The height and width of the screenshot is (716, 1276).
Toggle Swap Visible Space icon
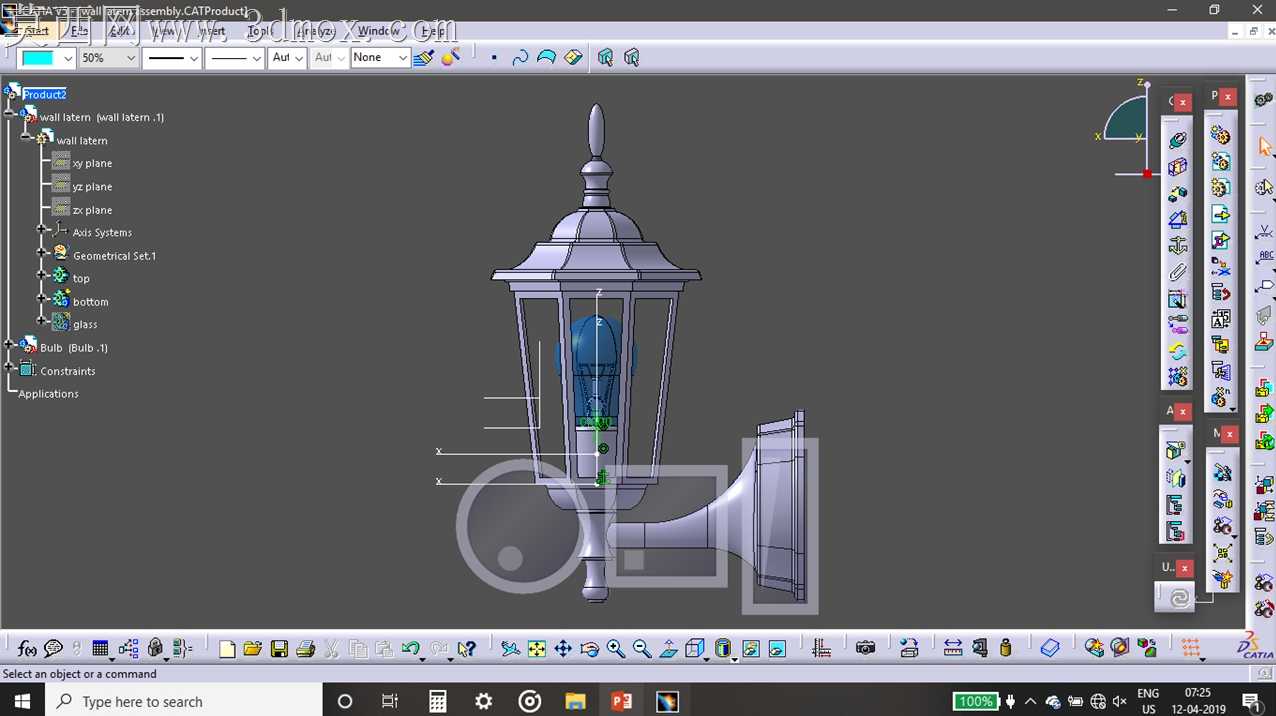777,649
